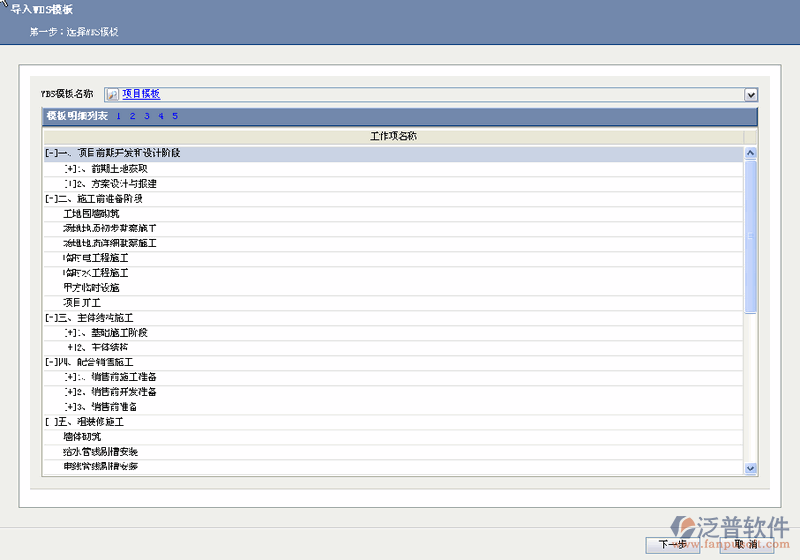Expand the 基础施工阶段 sub-item
The width and height of the screenshot is (800, 560).
69,333
